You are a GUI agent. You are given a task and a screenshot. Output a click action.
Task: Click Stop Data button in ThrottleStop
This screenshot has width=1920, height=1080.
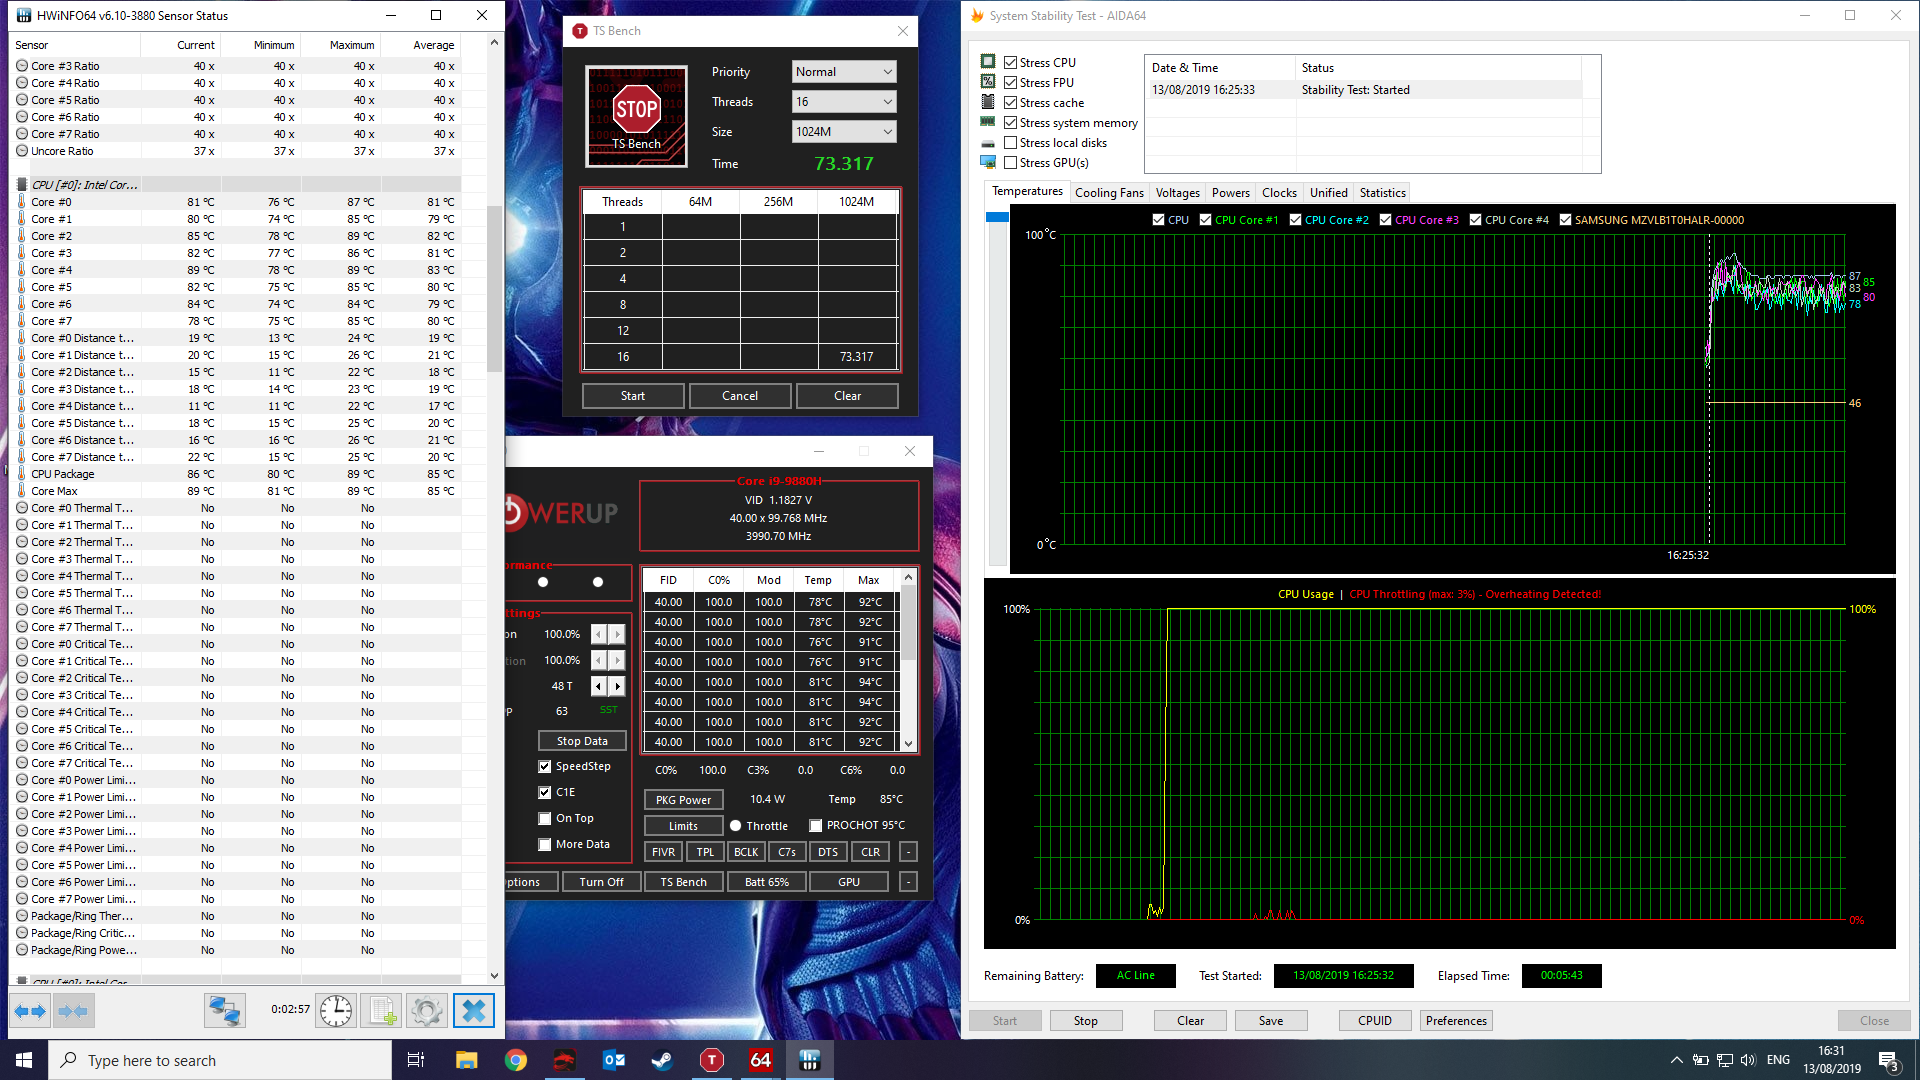(x=582, y=741)
